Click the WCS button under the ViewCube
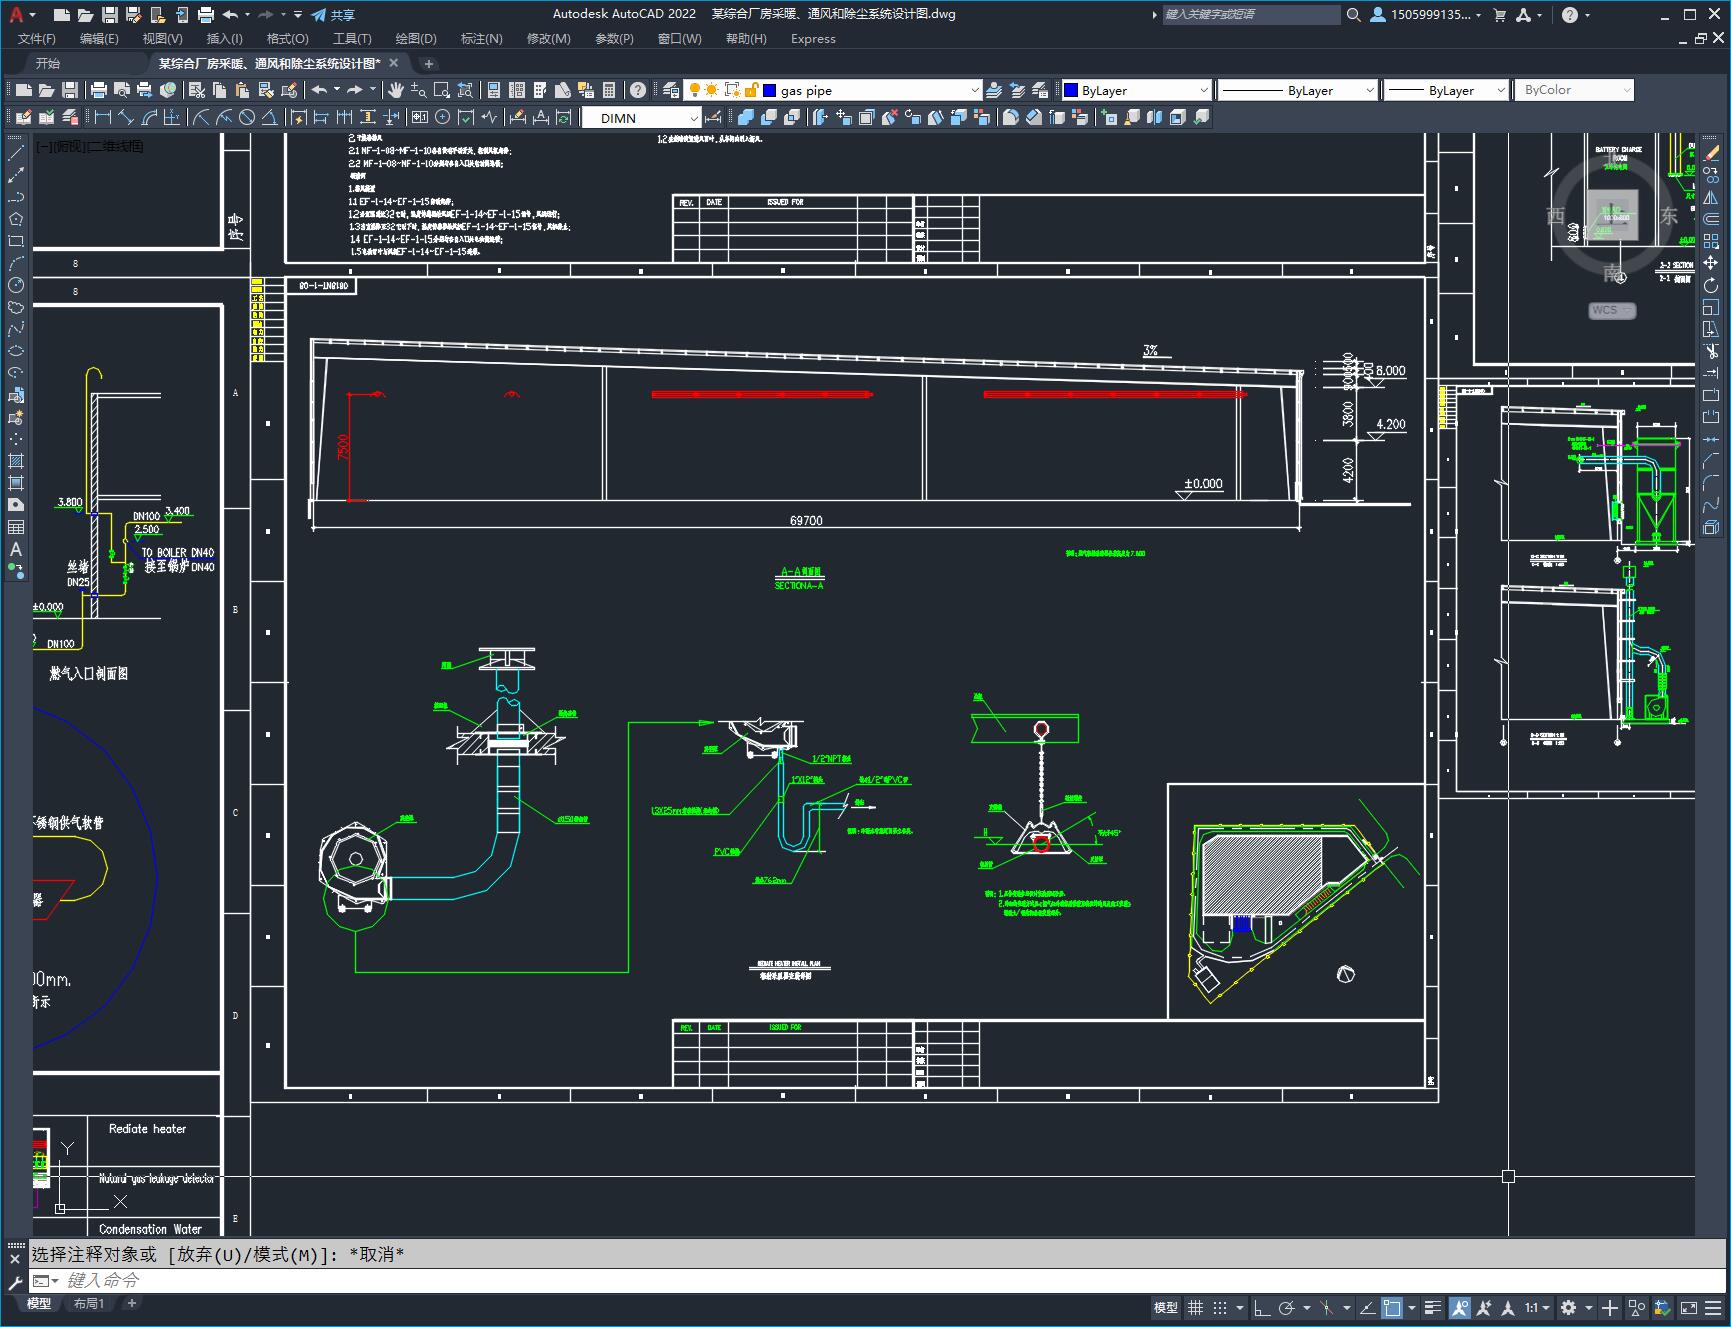1731x1327 pixels. tap(1611, 310)
